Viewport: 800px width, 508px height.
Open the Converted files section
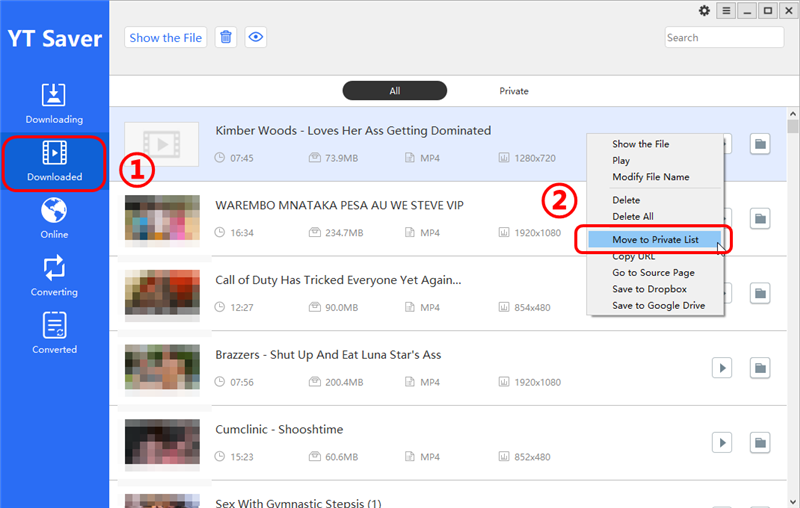click(x=54, y=333)
